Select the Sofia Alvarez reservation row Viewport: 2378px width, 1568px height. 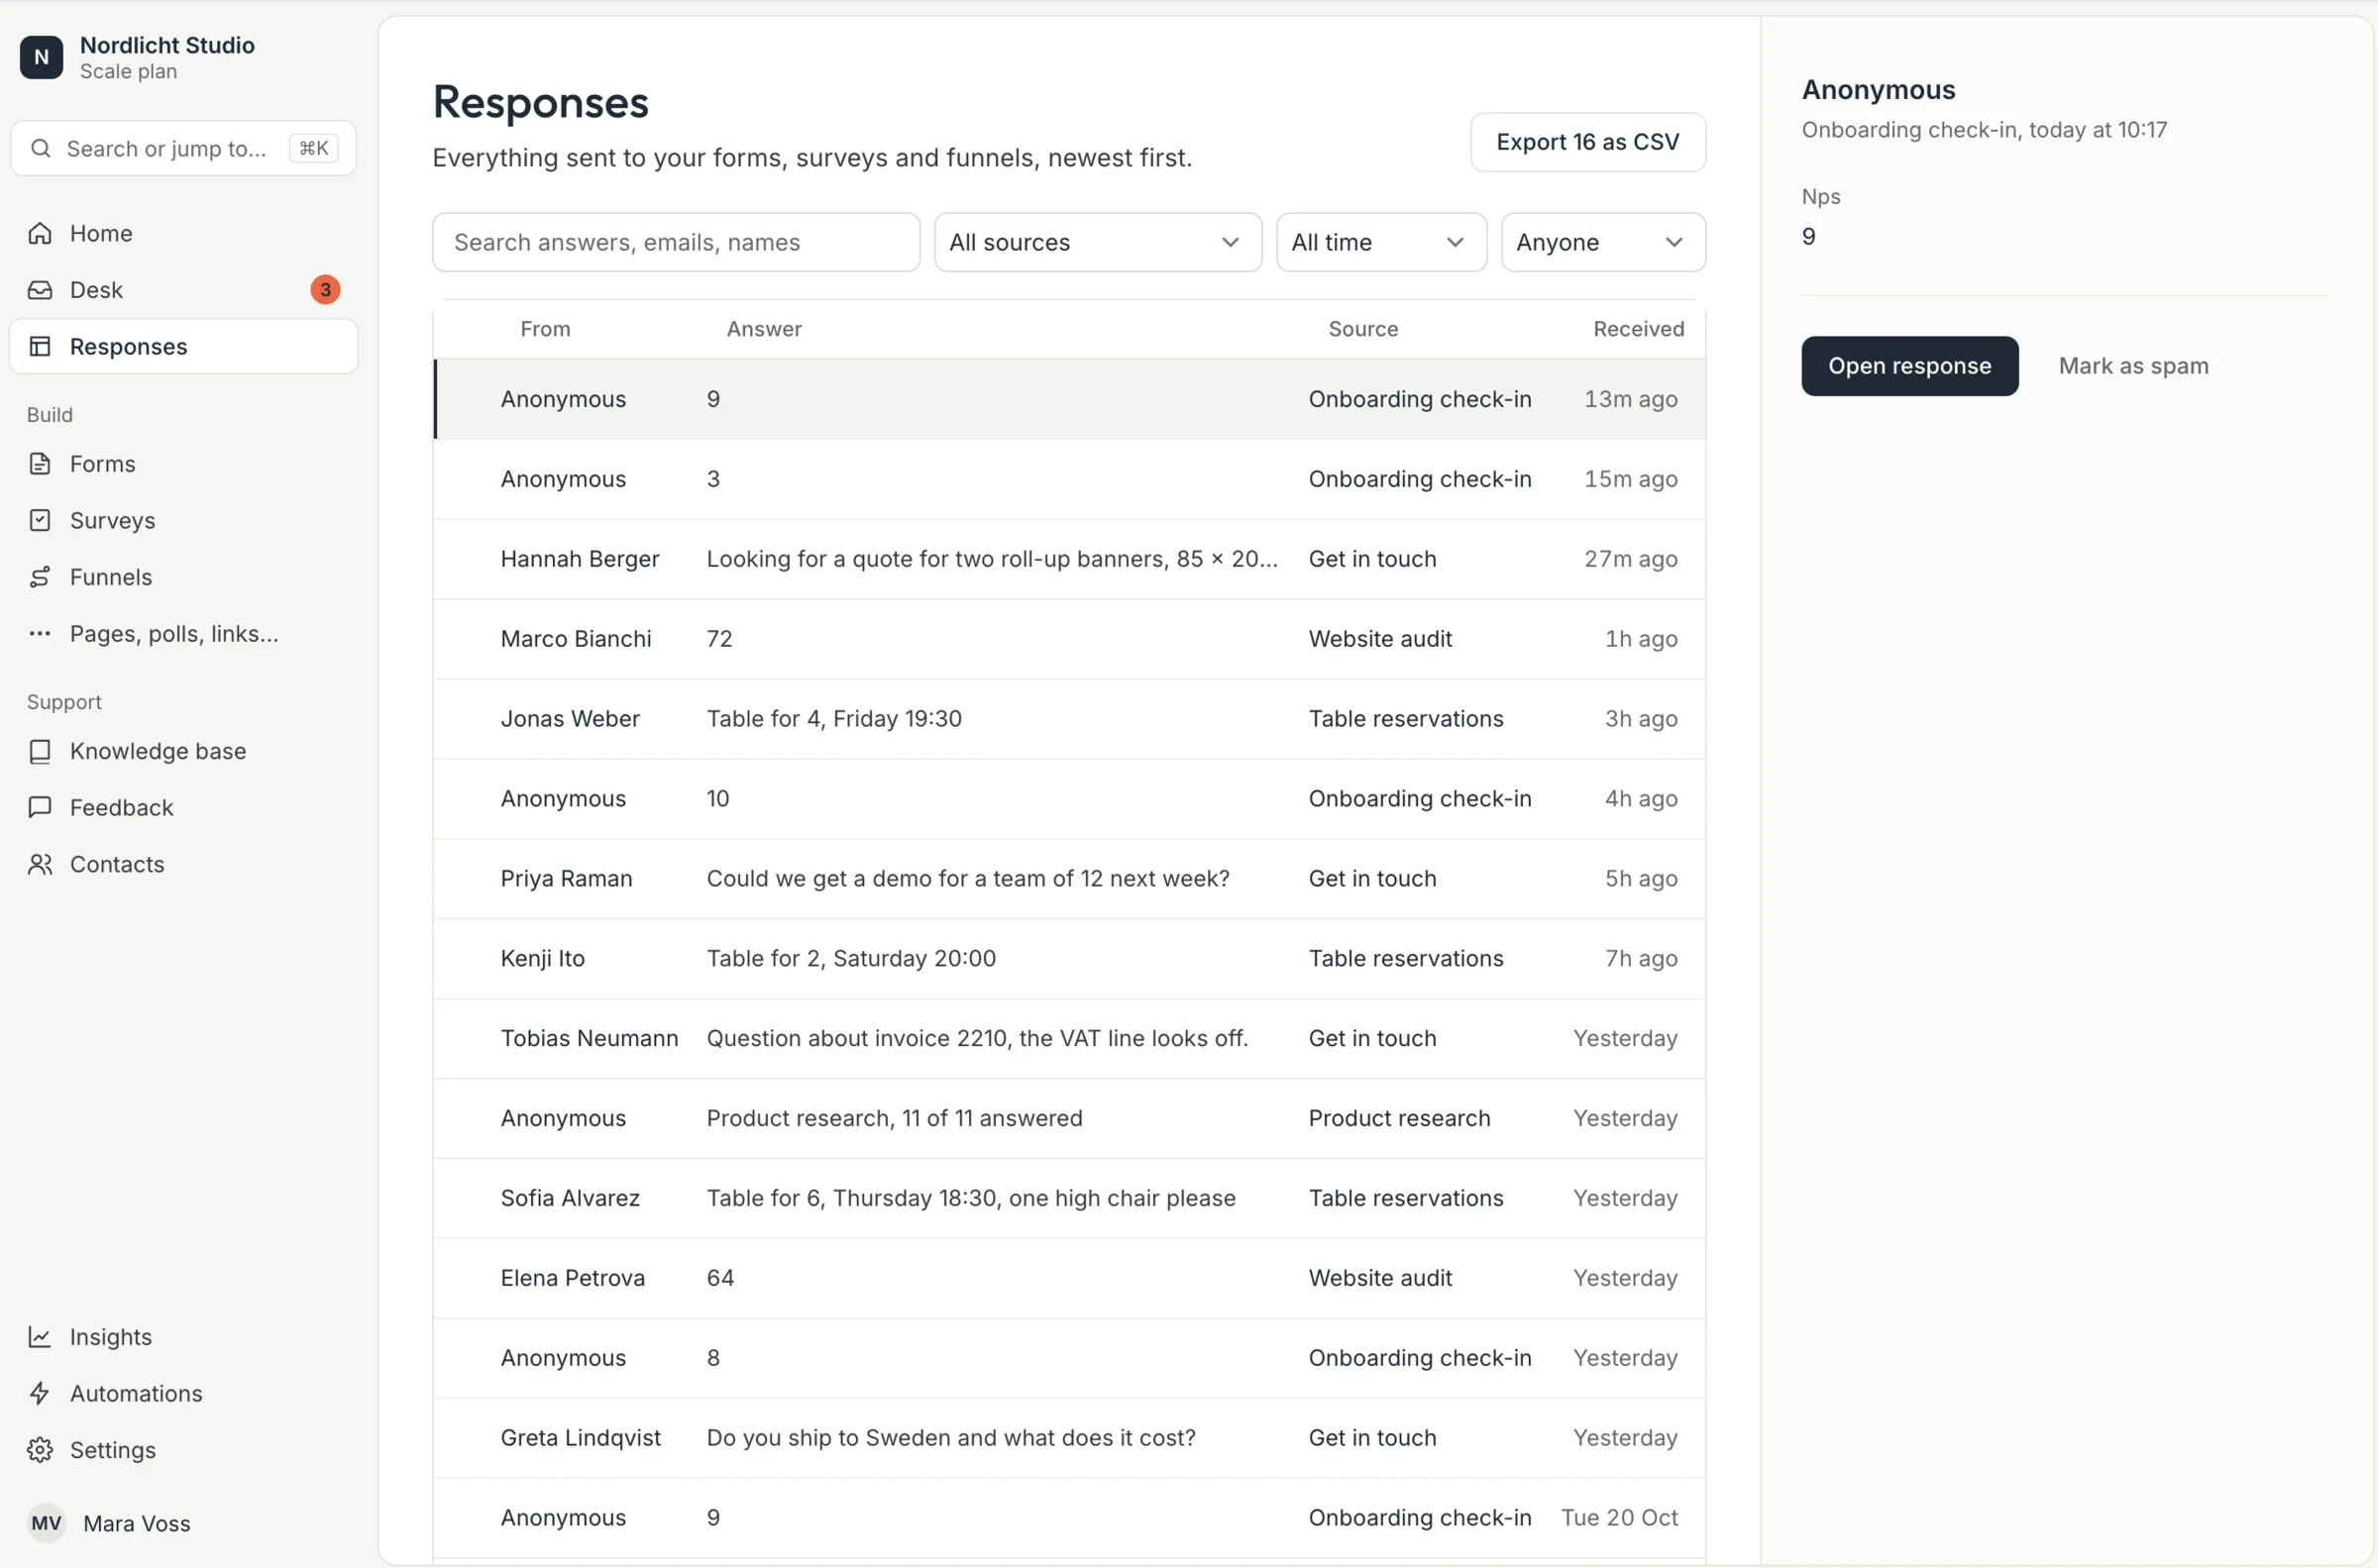(1069, 1199)
